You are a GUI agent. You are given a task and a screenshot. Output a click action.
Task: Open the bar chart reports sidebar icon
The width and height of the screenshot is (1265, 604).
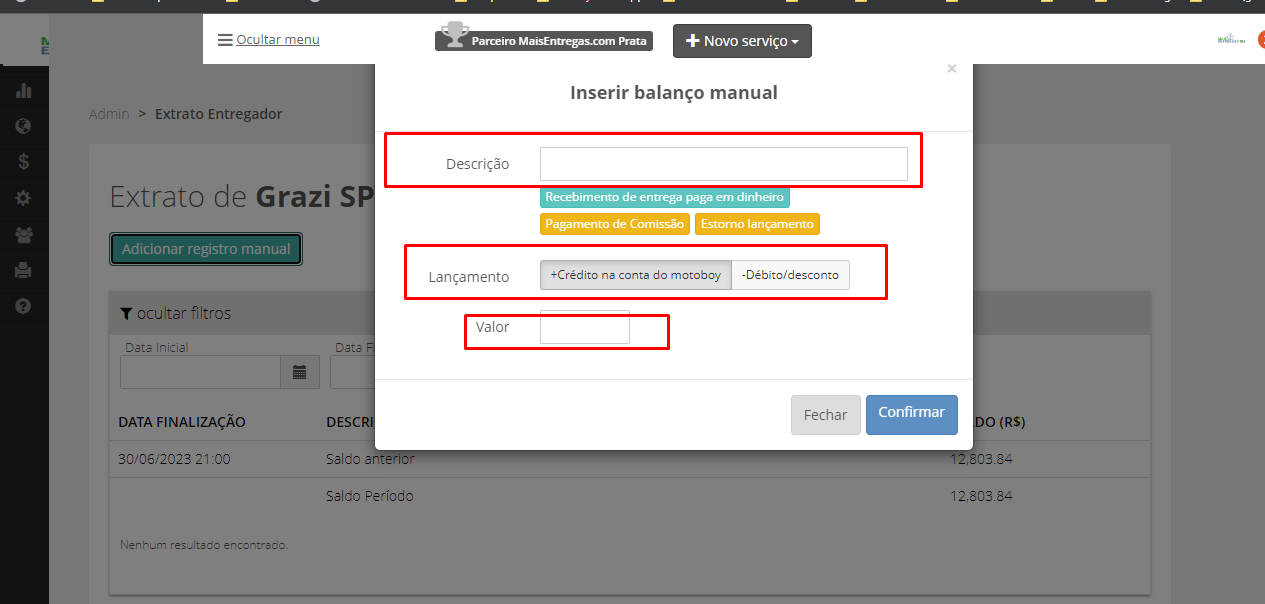[24, 91]
